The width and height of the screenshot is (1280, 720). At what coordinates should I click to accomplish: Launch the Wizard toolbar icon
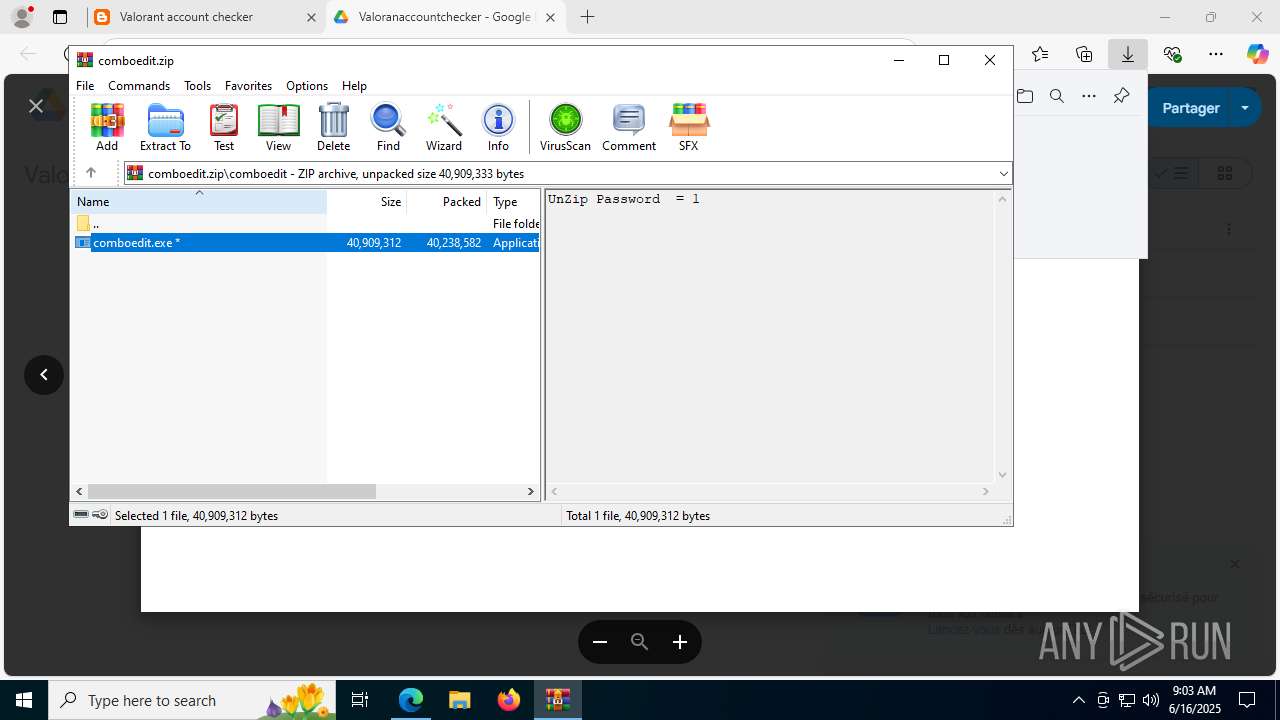(x=444, y=127)
